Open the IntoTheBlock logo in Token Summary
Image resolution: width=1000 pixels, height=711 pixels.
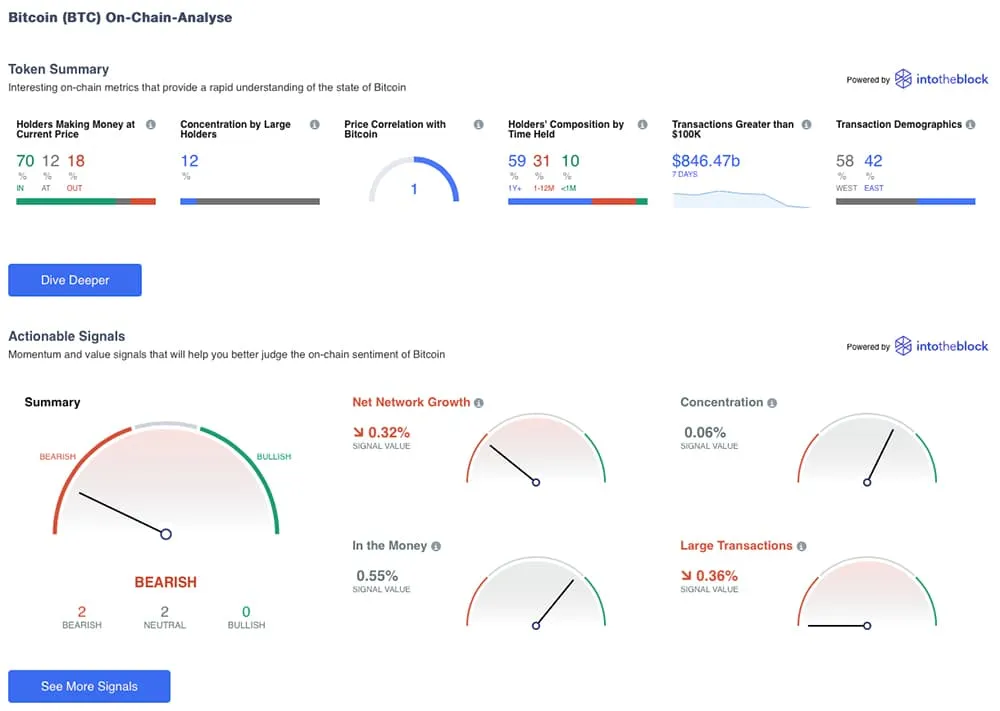pos(941,79)
